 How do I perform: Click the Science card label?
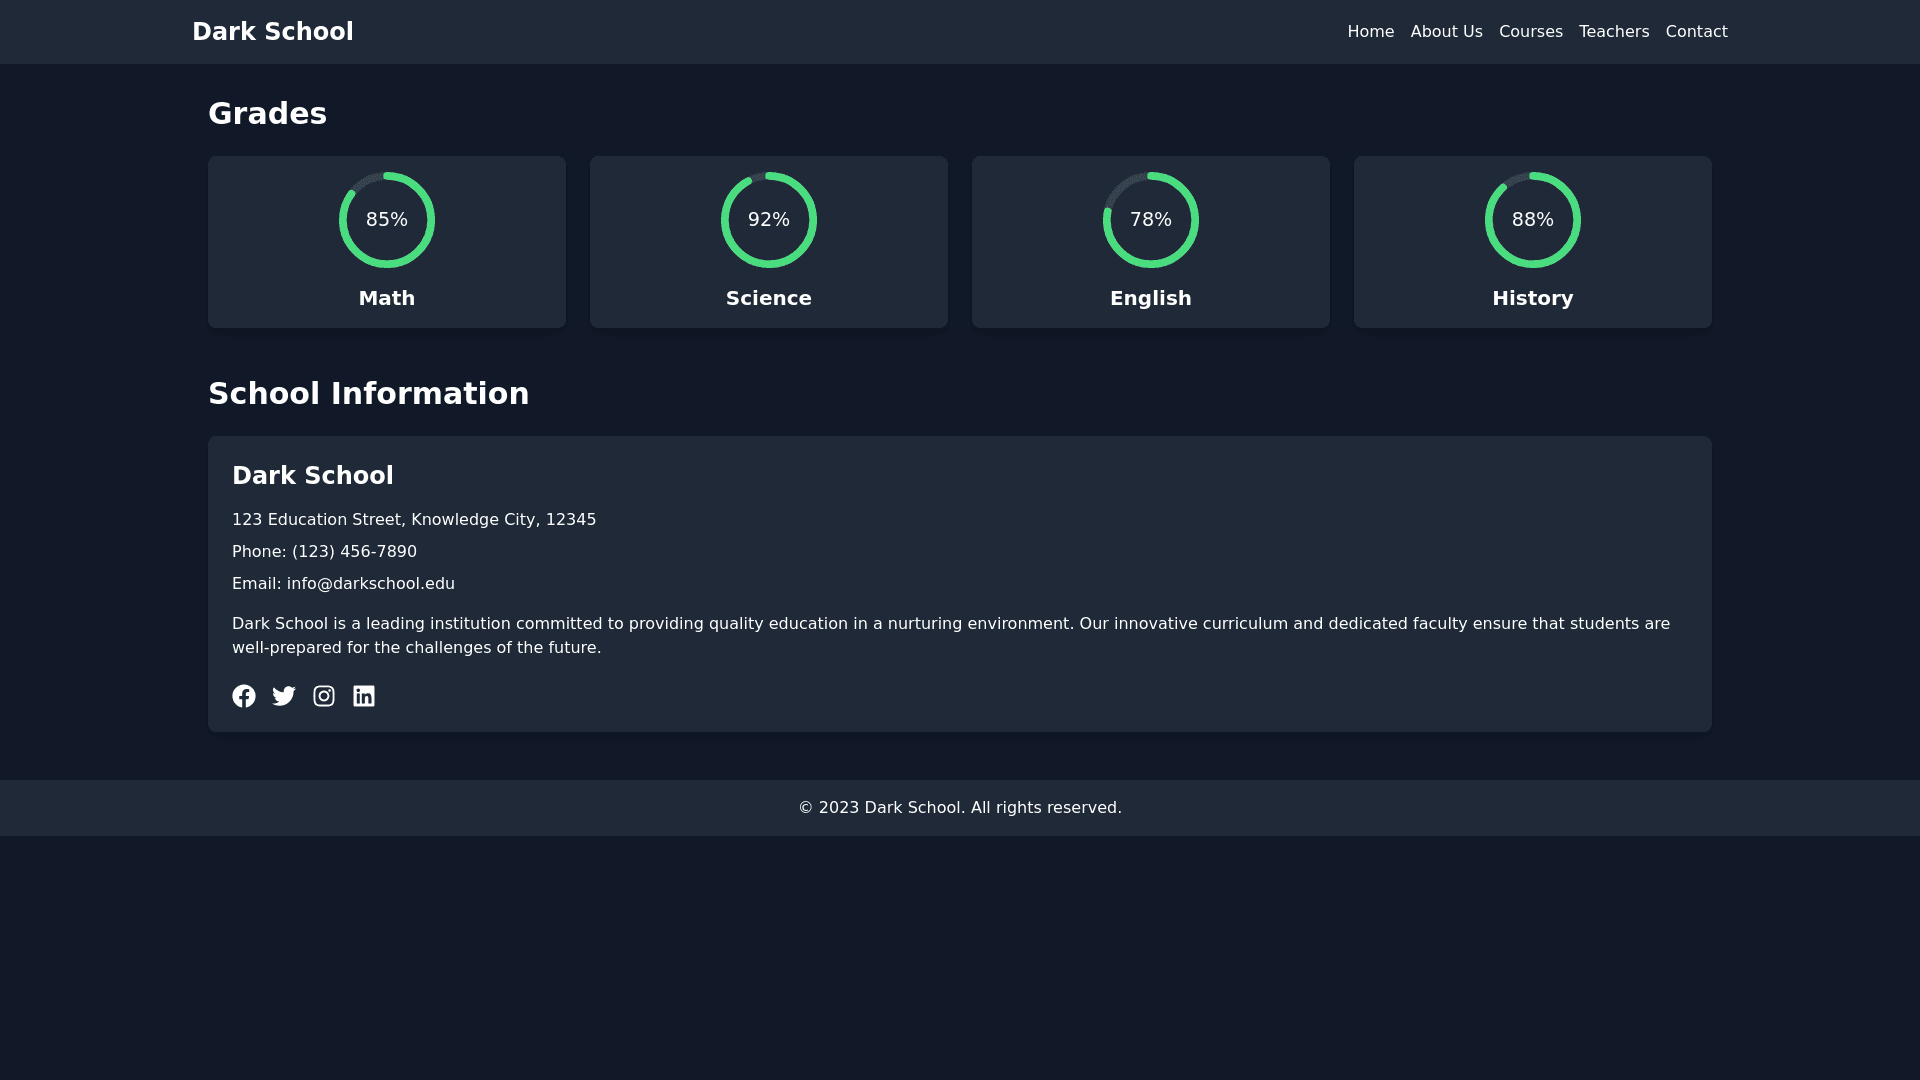[769, 299]
